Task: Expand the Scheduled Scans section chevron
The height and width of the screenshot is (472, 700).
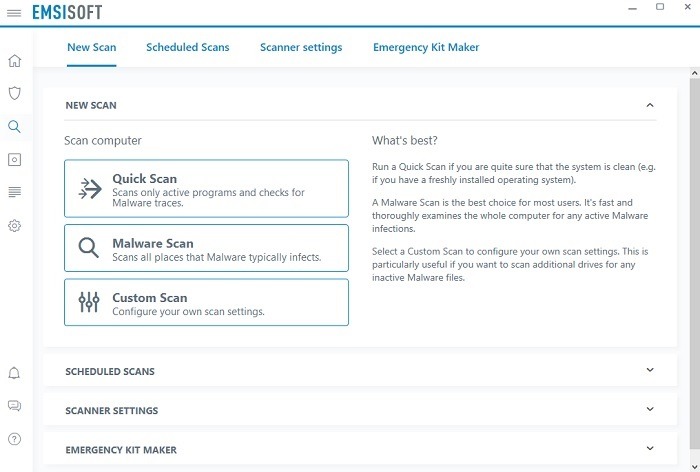Action: click(x=650, y=370)
